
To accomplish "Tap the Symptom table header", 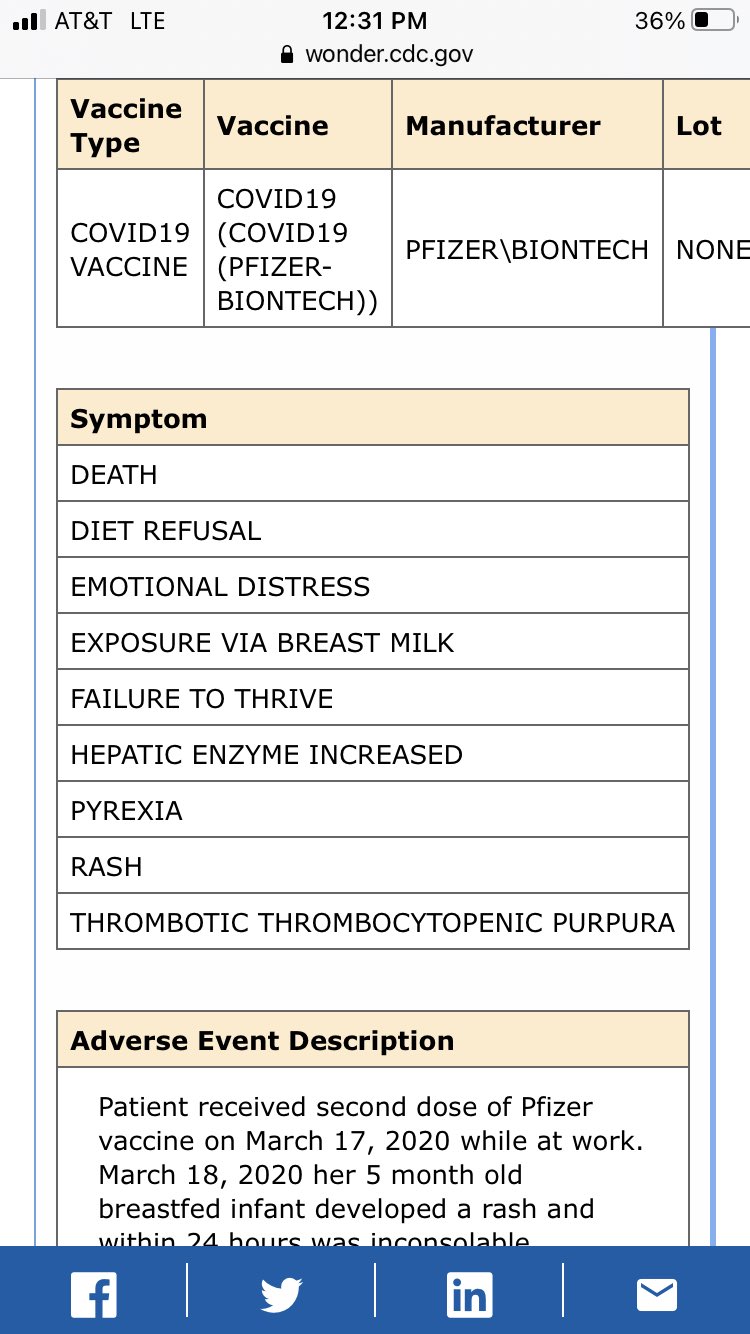I will (x=373, y=418).
